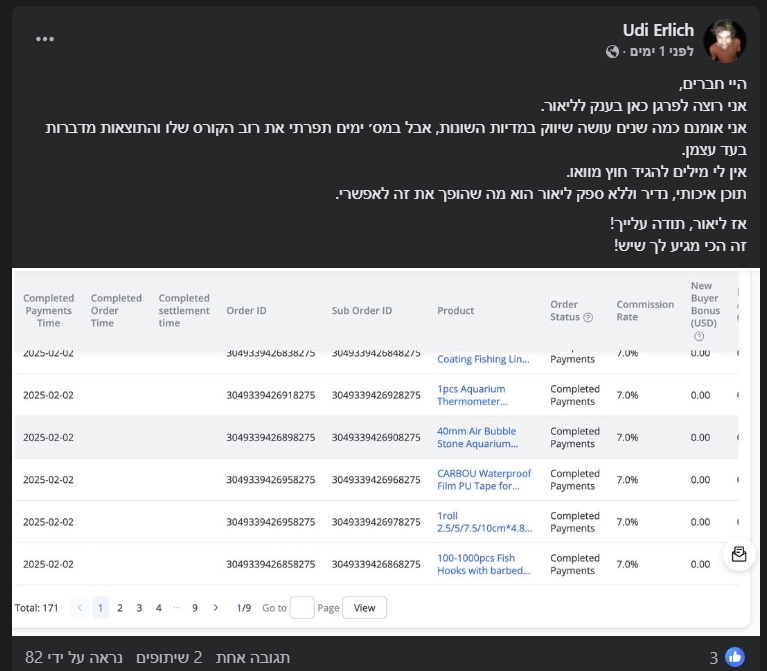Screen dimensions: 767x671
Task: Open CARBOU Waterproof Film PU Tape link
Action: [x=484, y=480]
